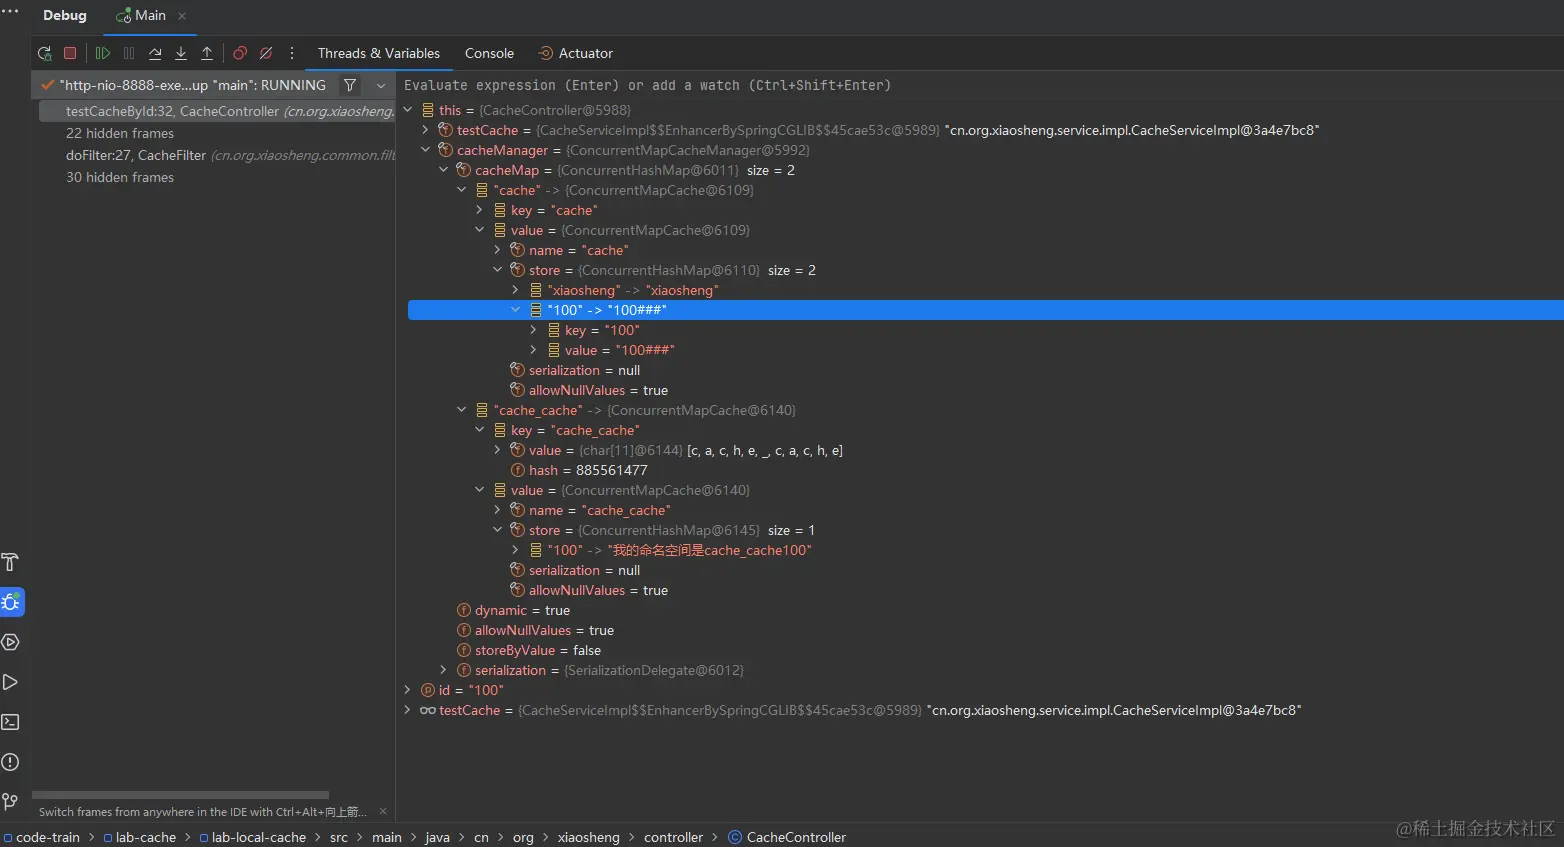
Task: Expand testCache under 'this'
Action: click(x=426, y=130)
